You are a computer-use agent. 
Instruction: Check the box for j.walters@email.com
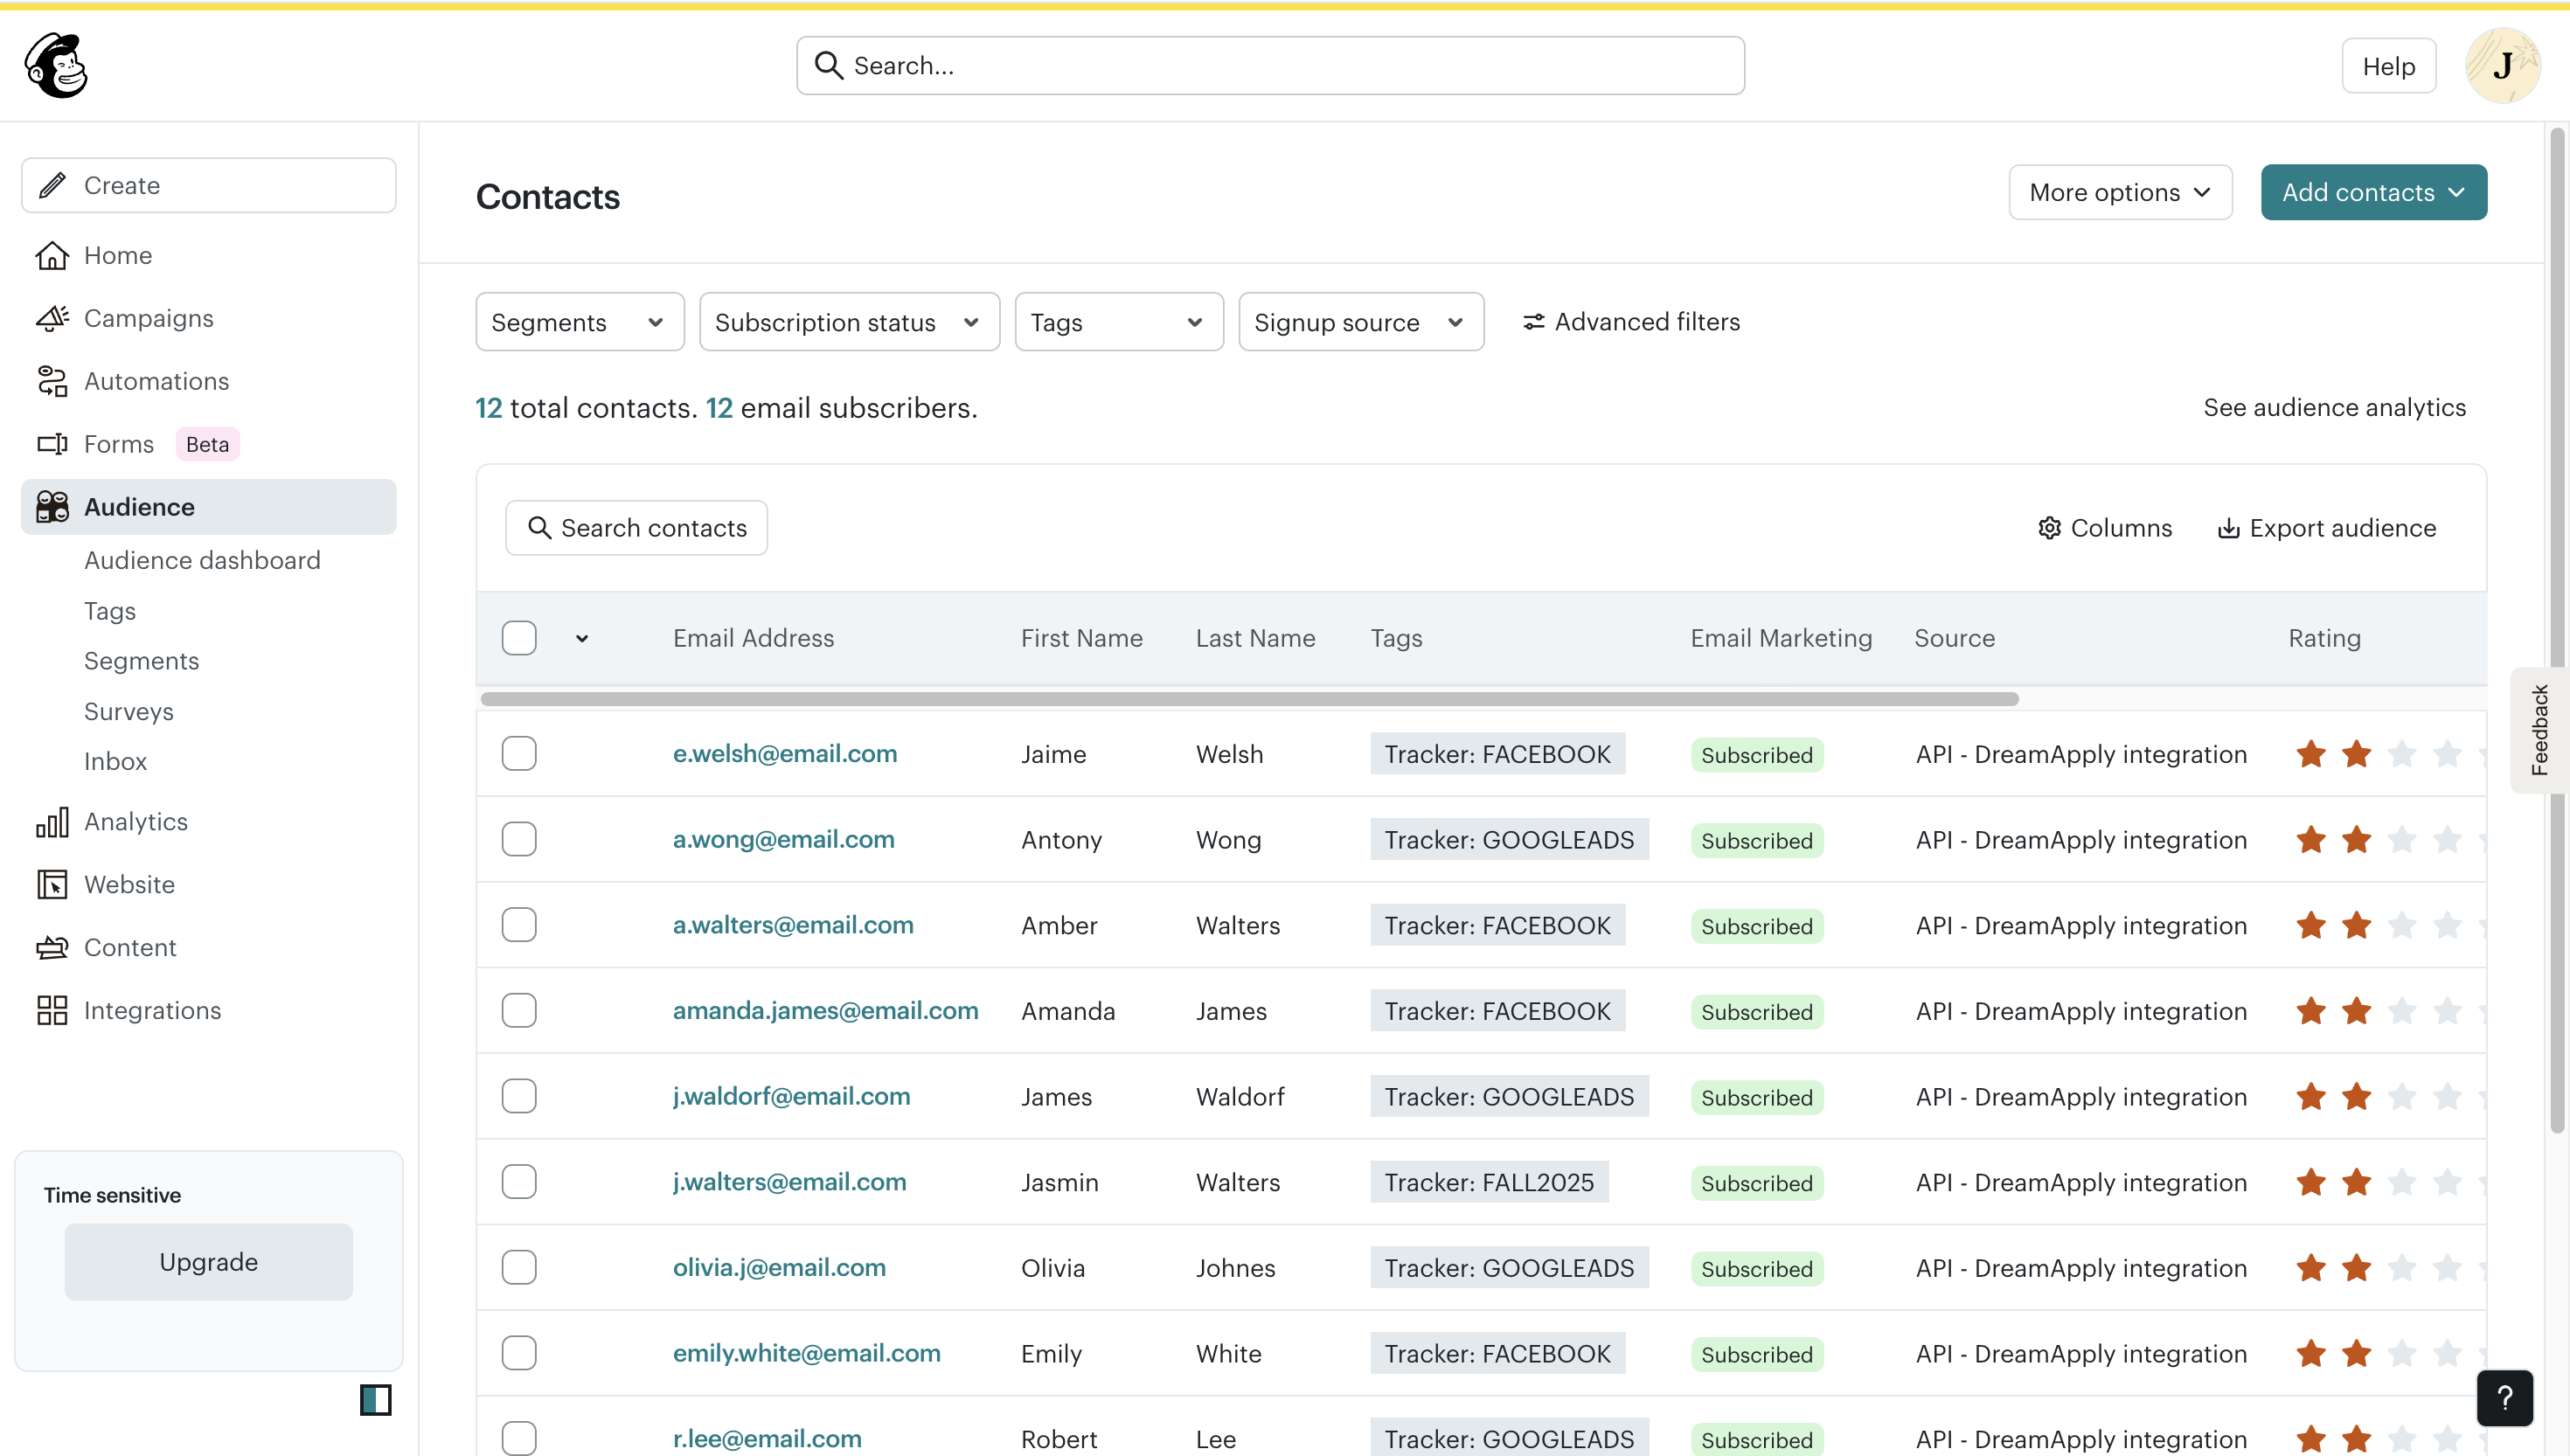click(519, 1182)
